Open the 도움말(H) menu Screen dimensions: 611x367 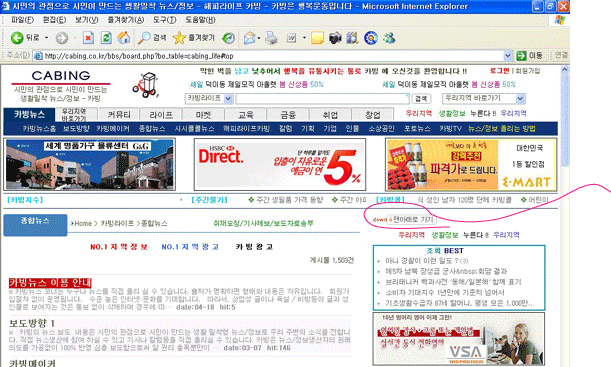pyautogui.click(x=200, y=19)
